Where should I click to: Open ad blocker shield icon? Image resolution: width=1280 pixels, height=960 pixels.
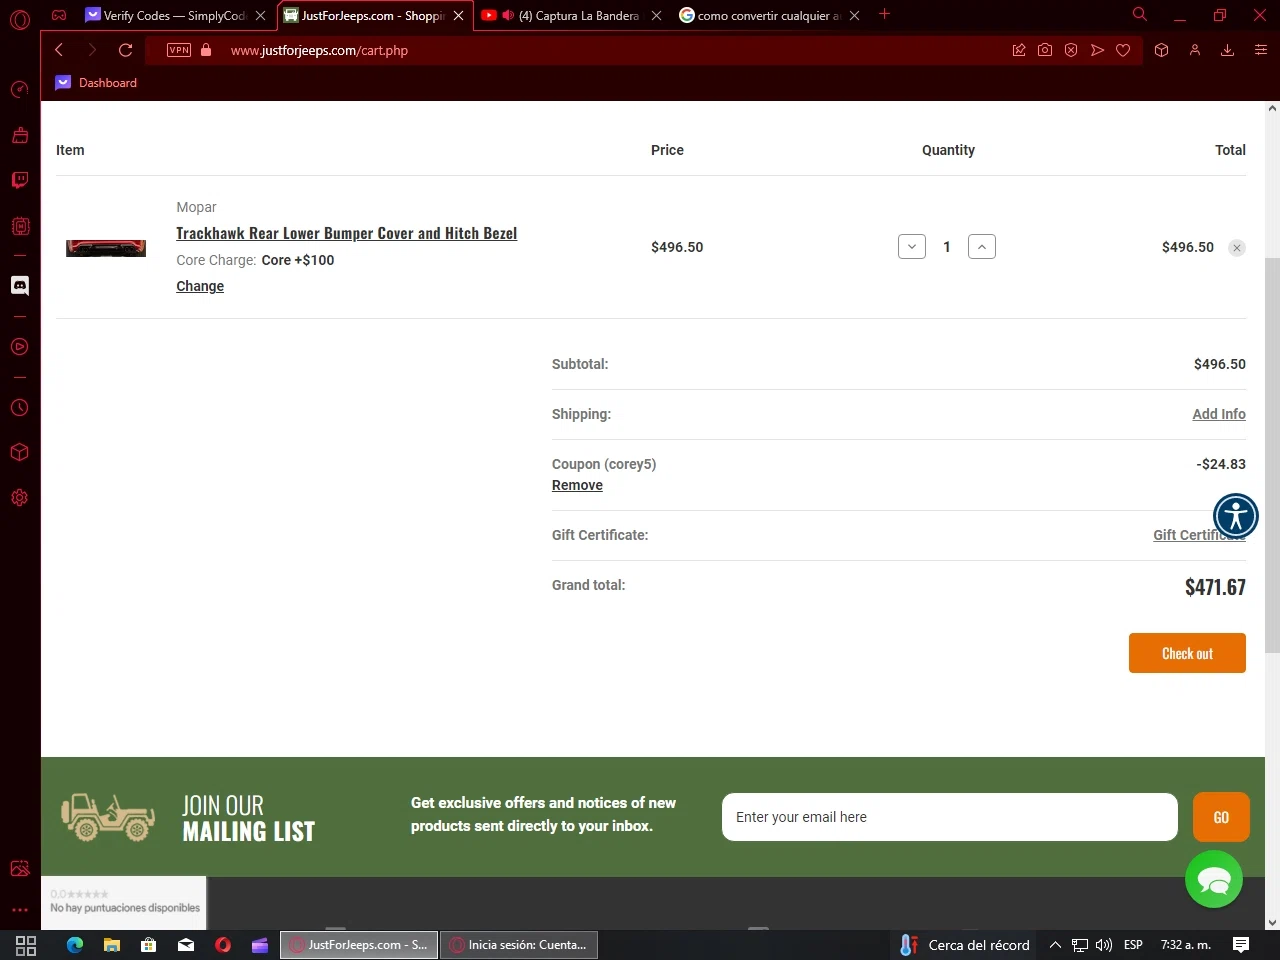[x=1071, y=50]
